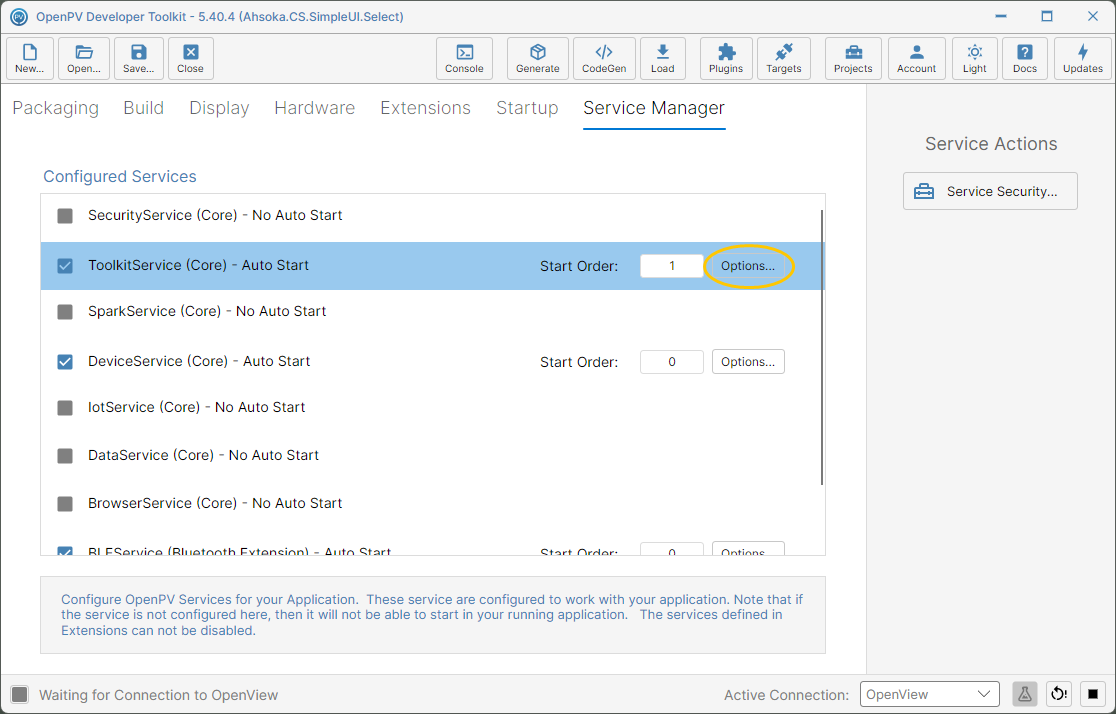The height and width of the screenshot is (714, 1116).
Task: Click the flask icon in the status bar
Action: click(x=1025, y=694)
